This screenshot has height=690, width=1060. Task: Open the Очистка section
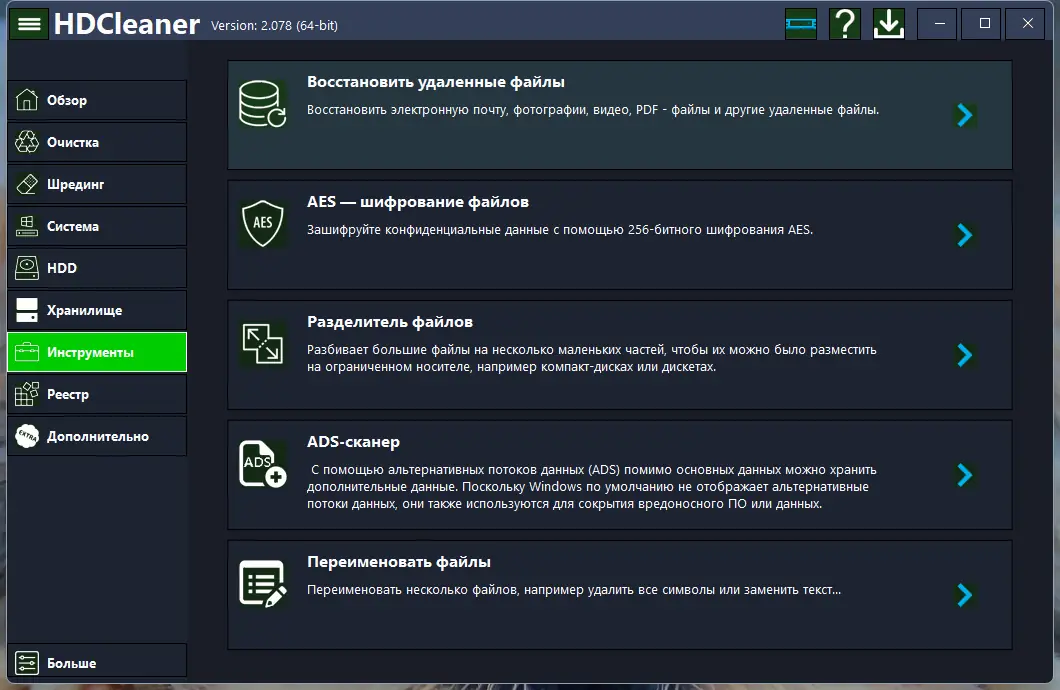97,142
